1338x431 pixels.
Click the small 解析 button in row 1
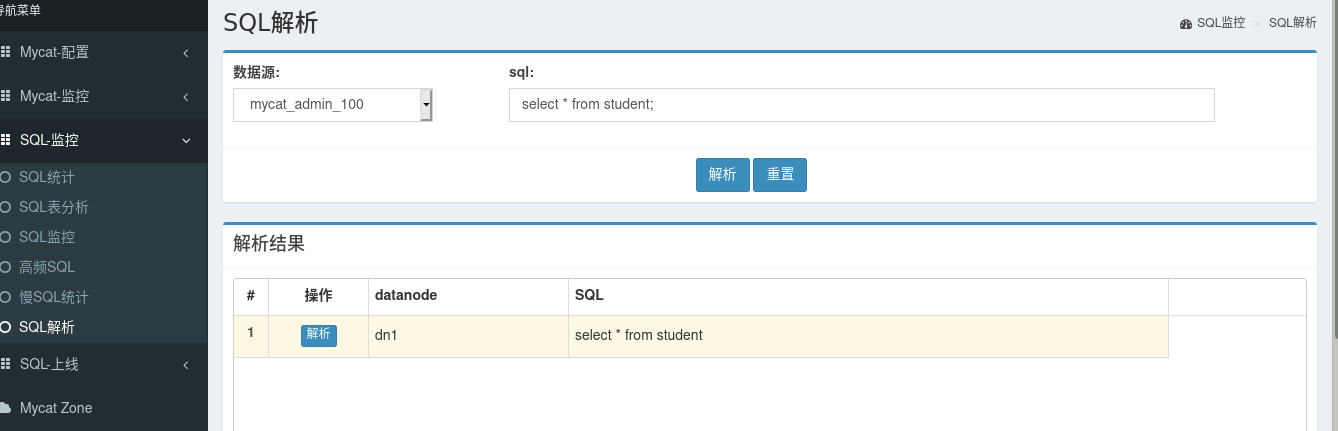click(x=318, y=335)
